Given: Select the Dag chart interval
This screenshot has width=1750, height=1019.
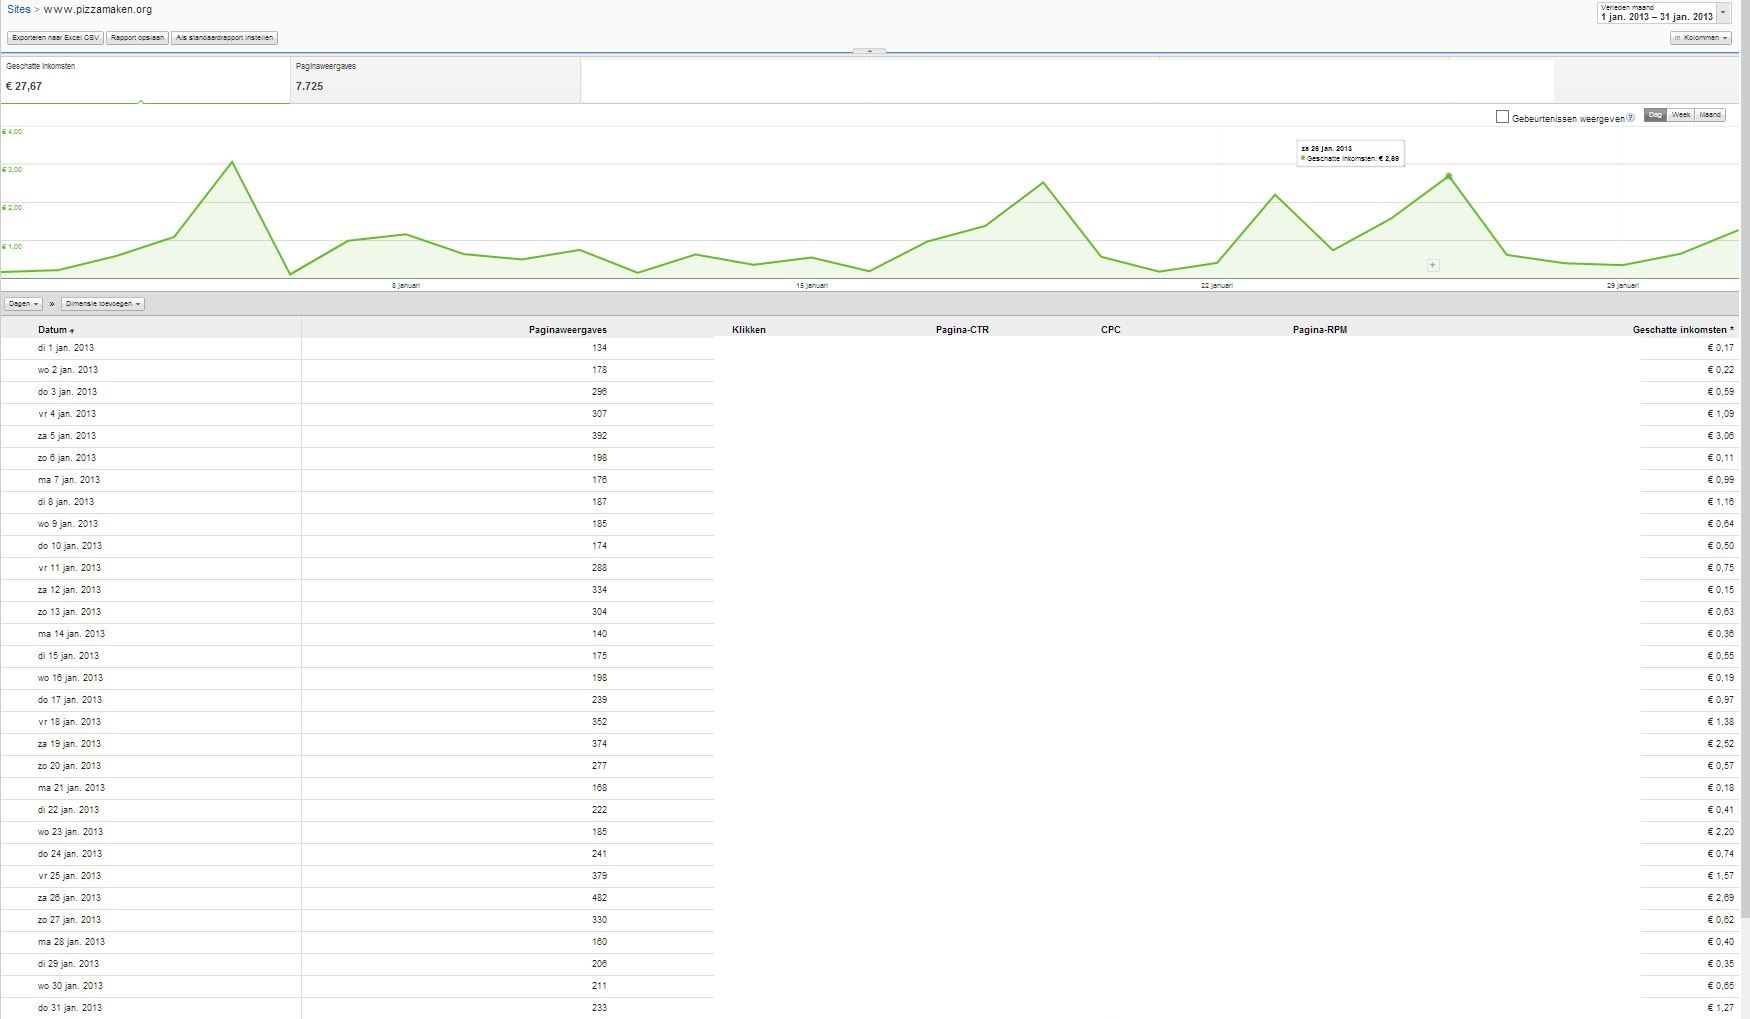Looking at the screenshot, I should pyautogui.click(x=1656, y=115).
